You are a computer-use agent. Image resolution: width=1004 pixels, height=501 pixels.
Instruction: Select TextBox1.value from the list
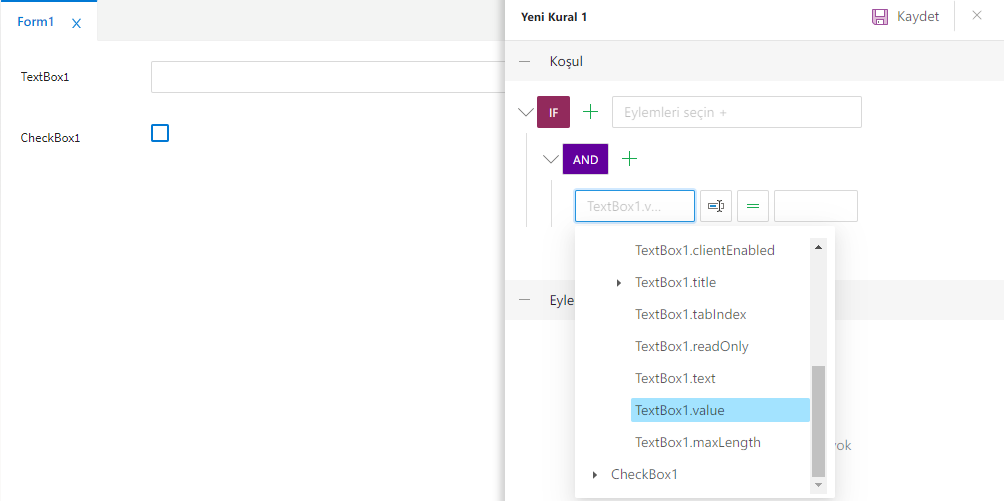(x=680, y=410)
